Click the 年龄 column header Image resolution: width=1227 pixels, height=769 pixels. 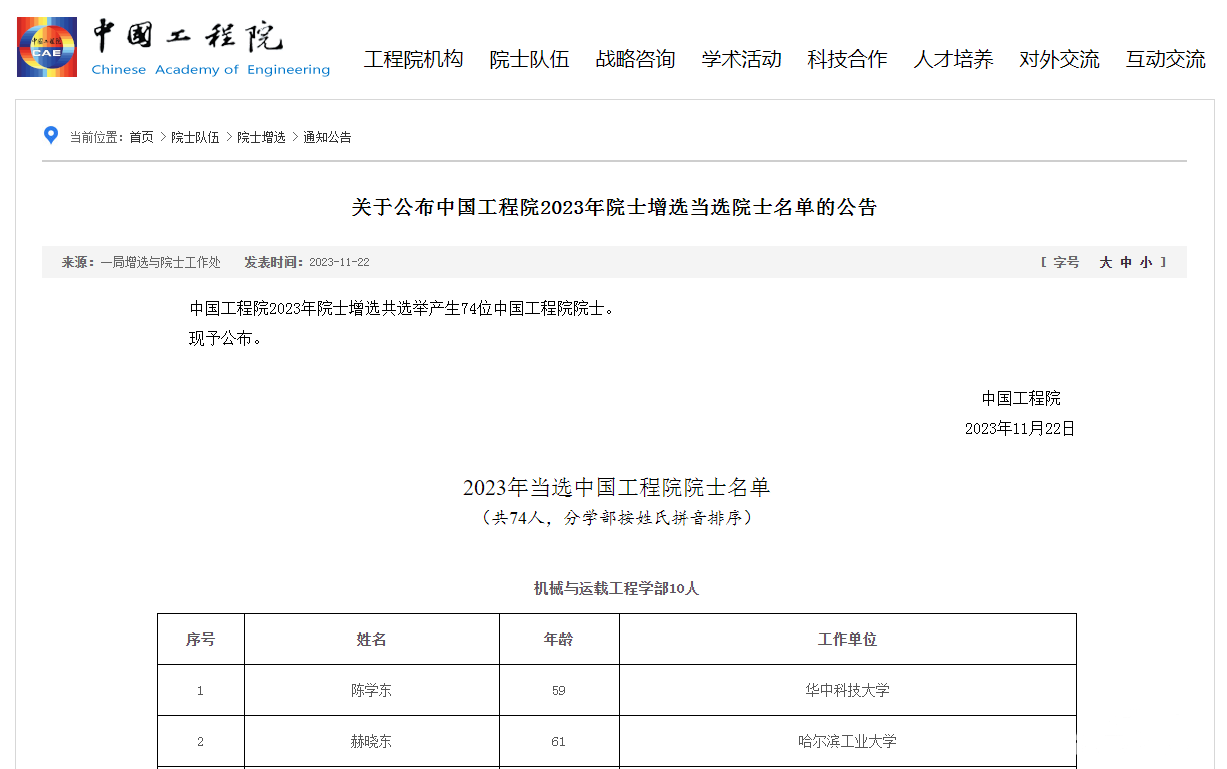(559, 639)
